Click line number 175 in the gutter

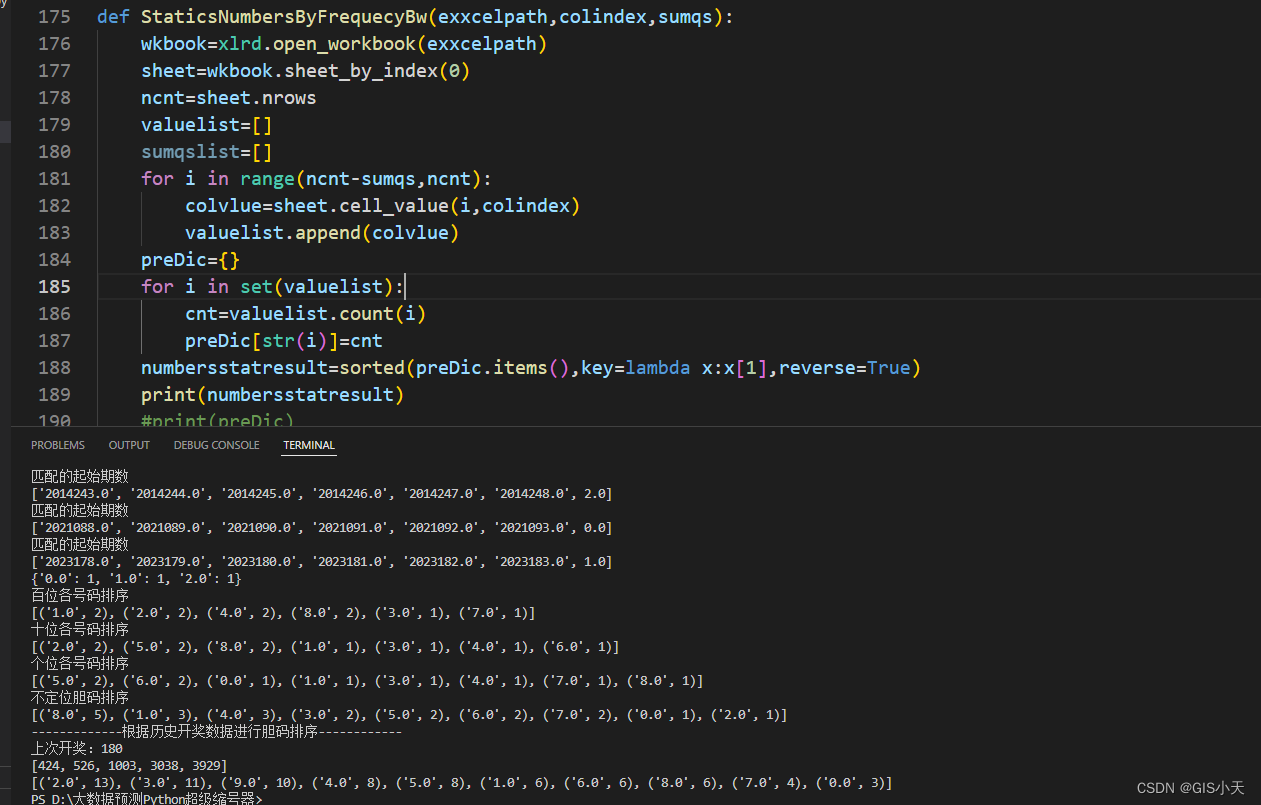pos(53,17)
